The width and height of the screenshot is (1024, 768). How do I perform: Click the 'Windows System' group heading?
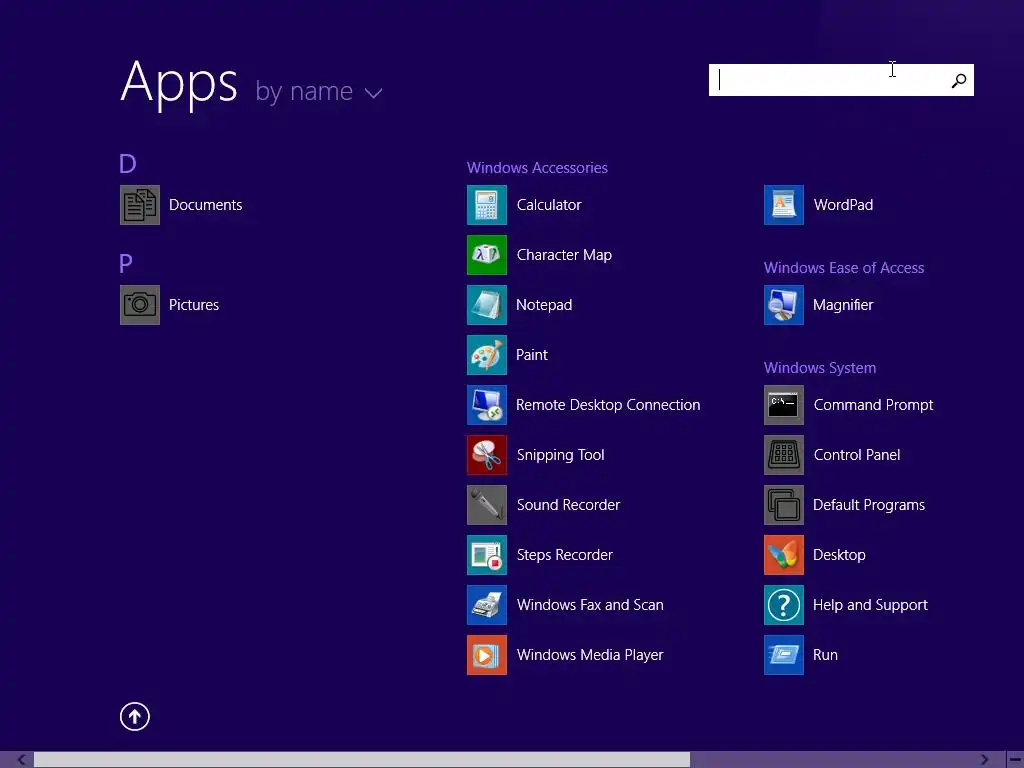[x=820, y=368]
